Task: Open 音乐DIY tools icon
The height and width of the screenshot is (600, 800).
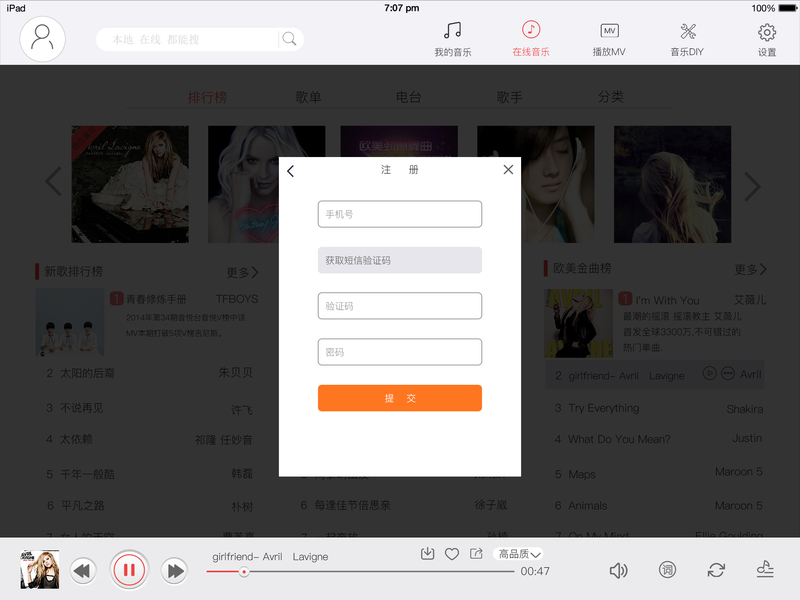Action: pyautogui.click(x=688, y=31)
